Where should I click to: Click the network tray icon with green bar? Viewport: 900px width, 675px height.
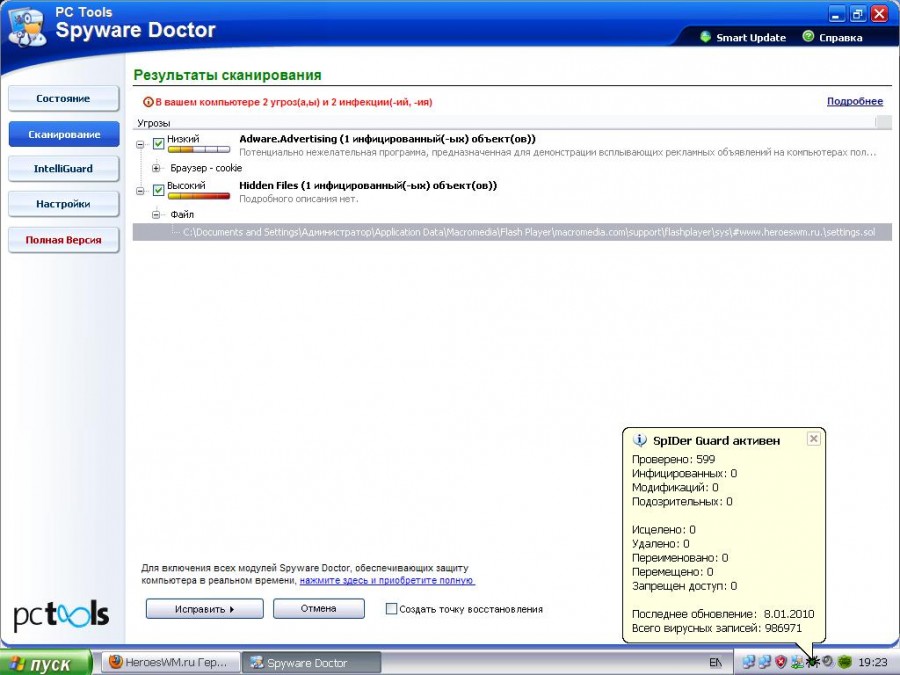coord(797,662)
